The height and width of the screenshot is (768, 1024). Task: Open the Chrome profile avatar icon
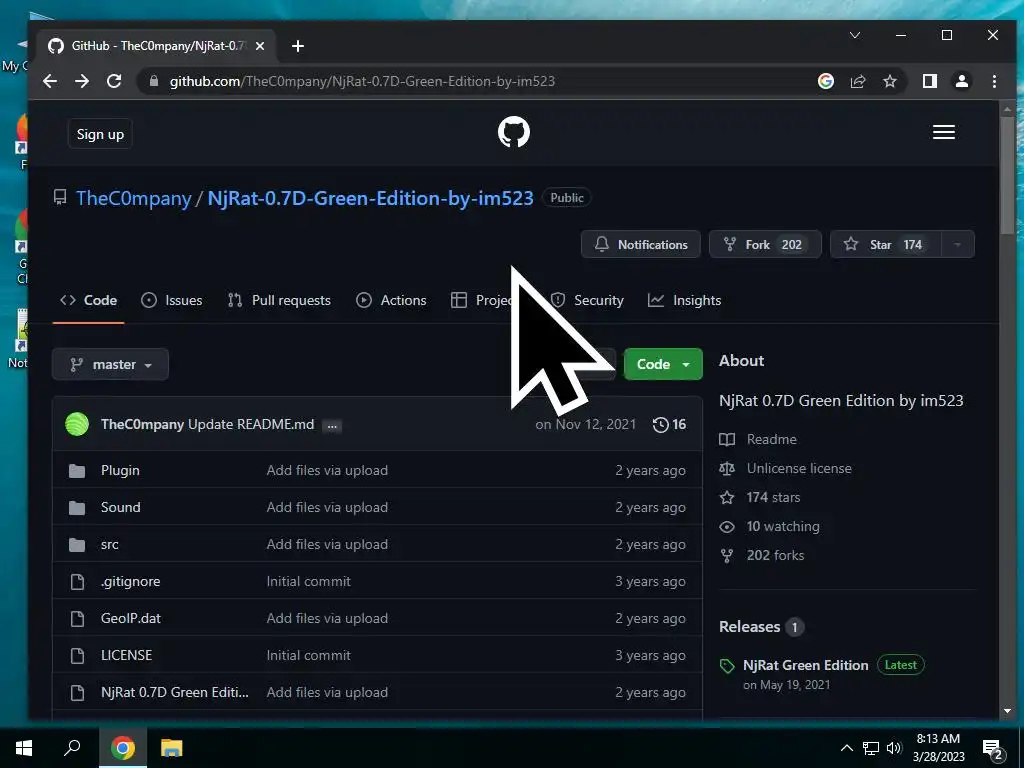coord(962,81)
